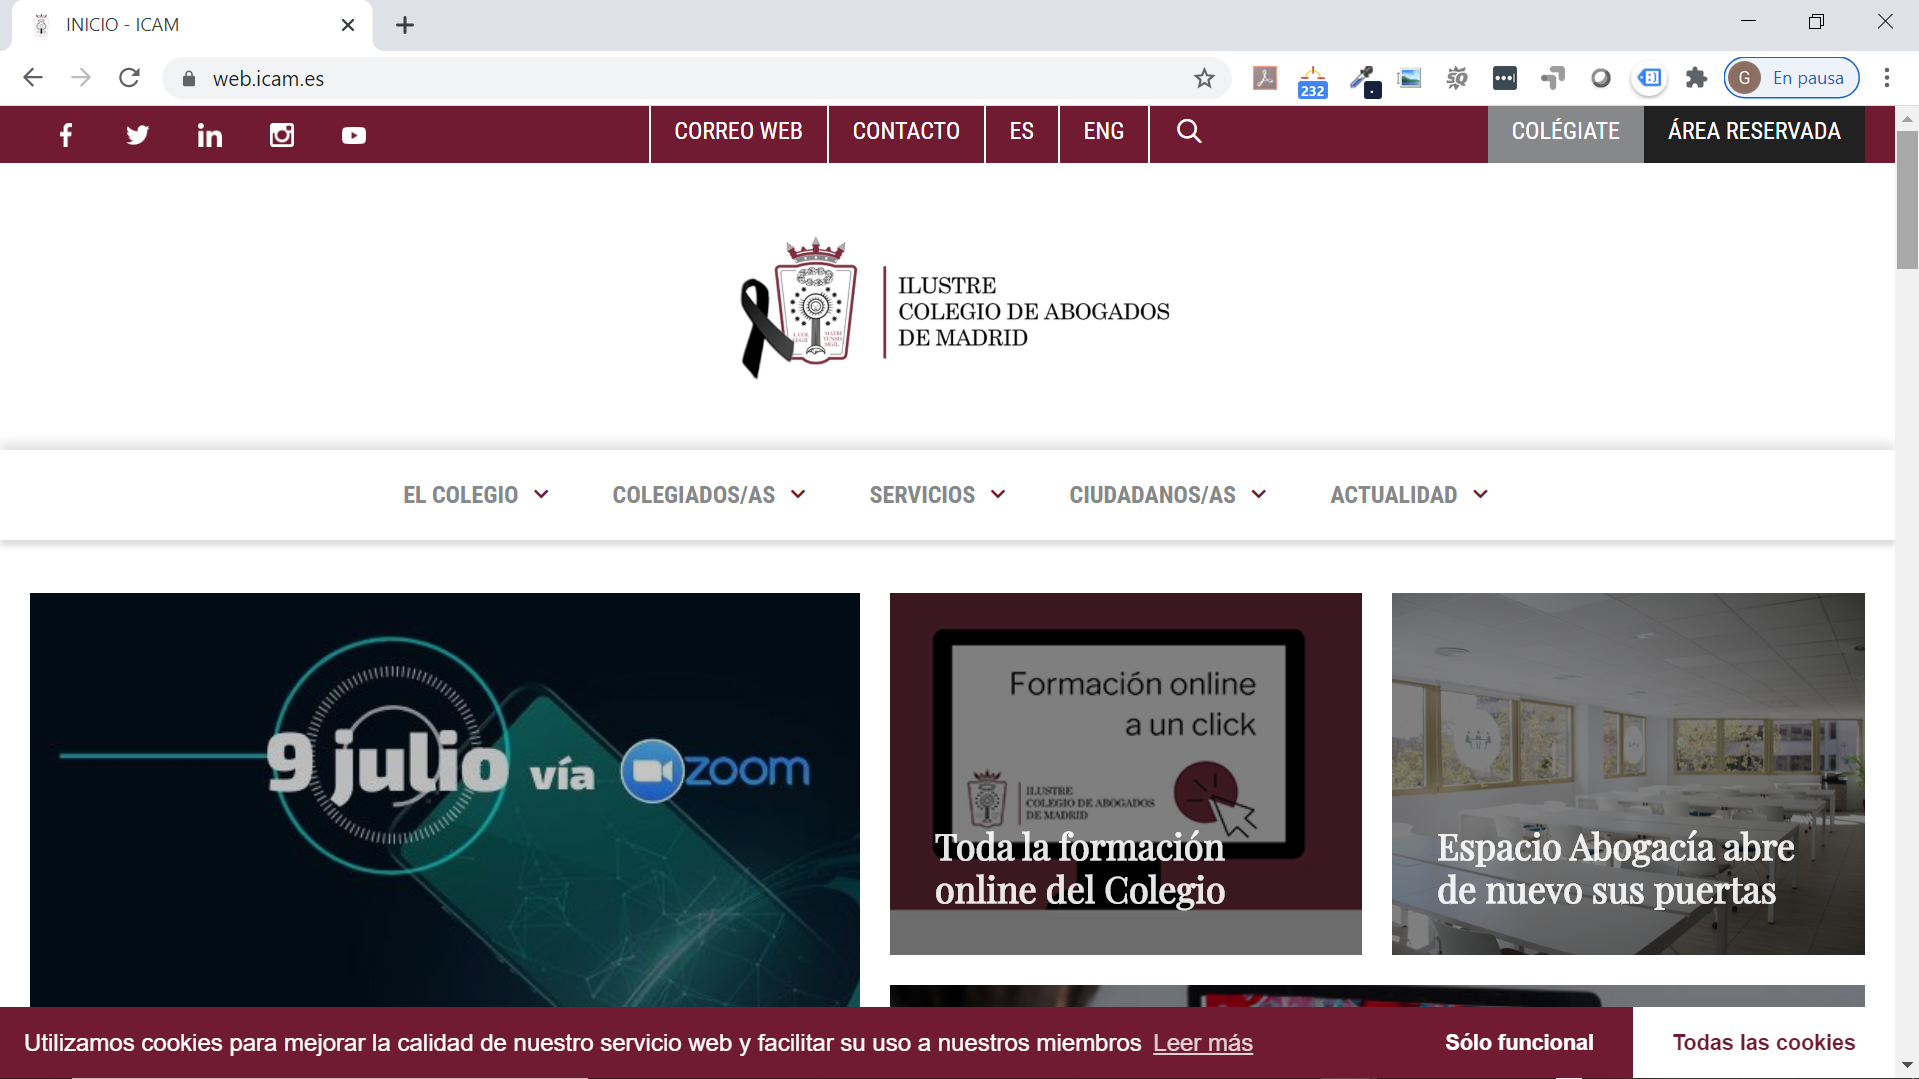This screenshot has height=1079, width=1919.
Task: Open CORREO WEB
Action: pos(738,134)
